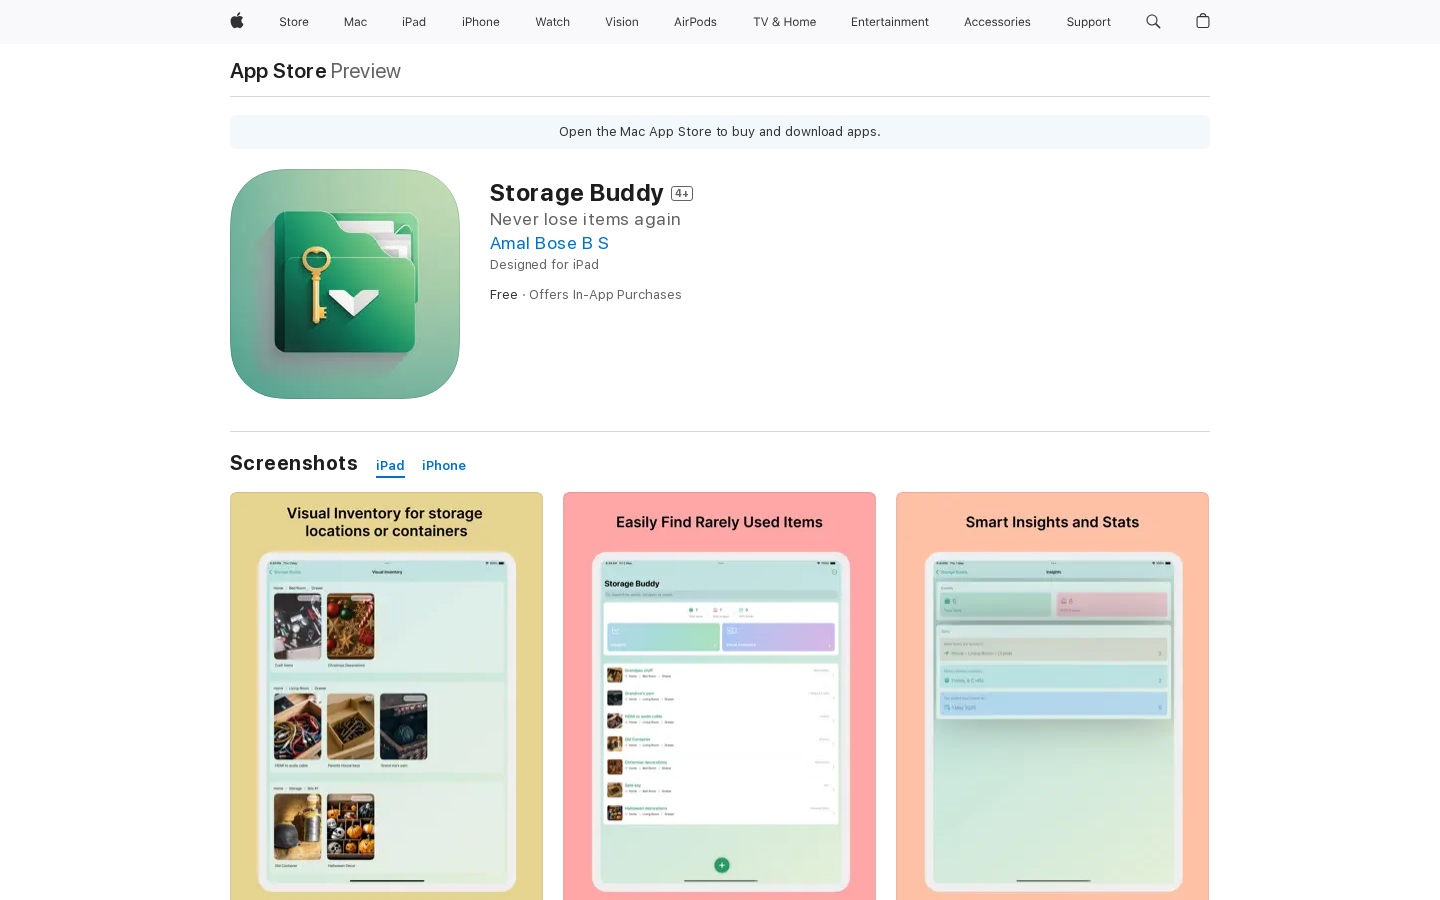Open the search magnifier icon
The height and width of the screenshot is (900, 1440).
[1153, 21]
